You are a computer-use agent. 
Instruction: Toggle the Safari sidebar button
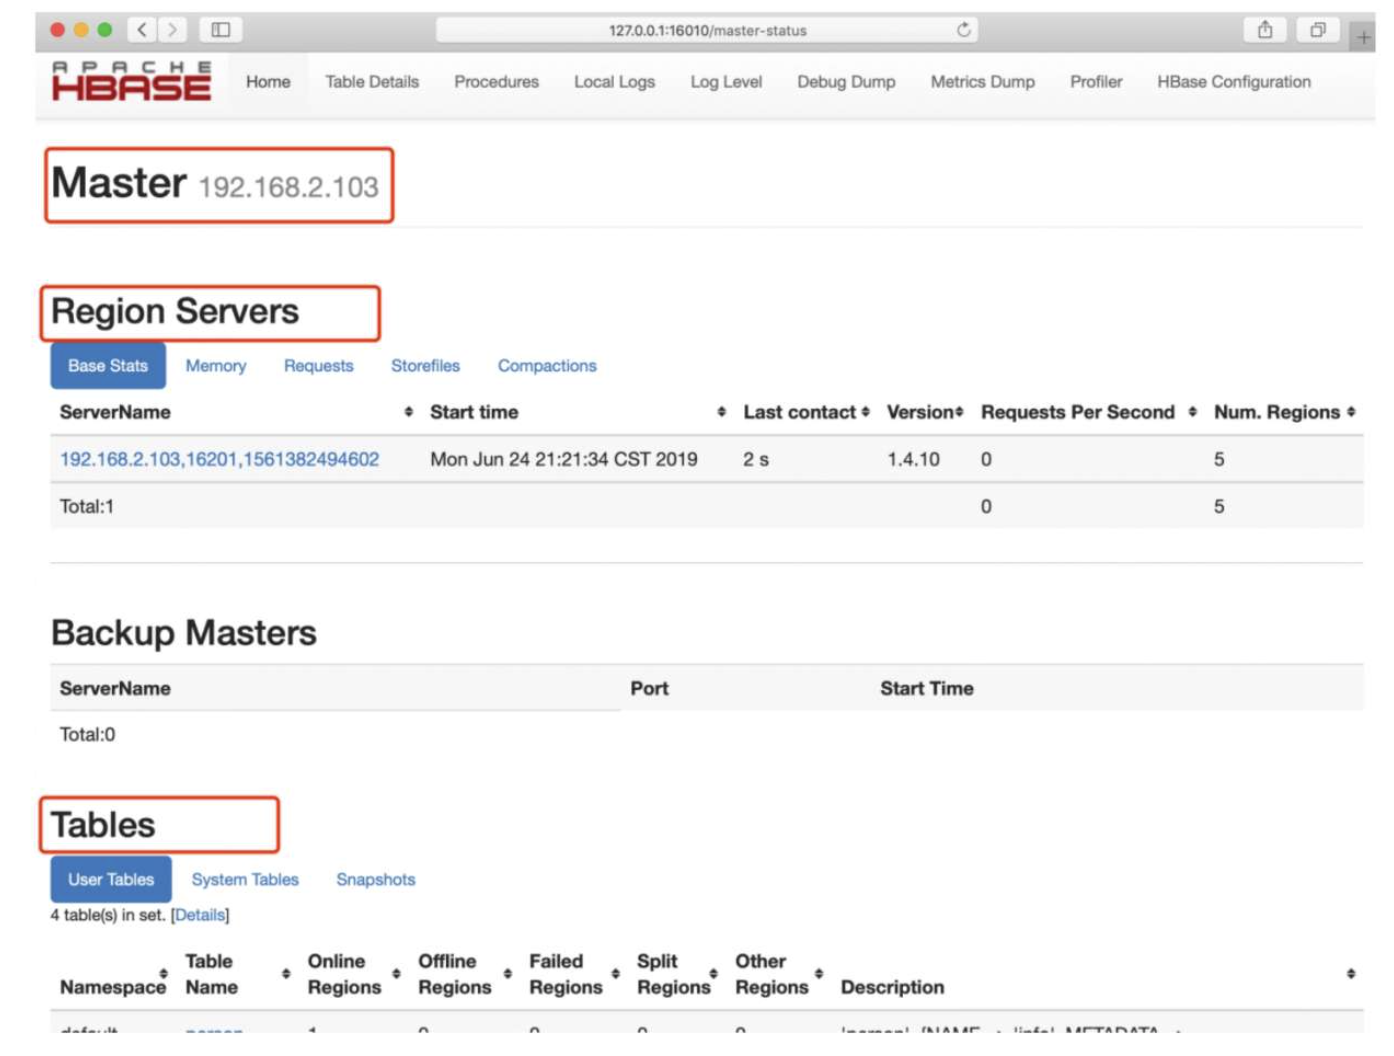point(221,30)
